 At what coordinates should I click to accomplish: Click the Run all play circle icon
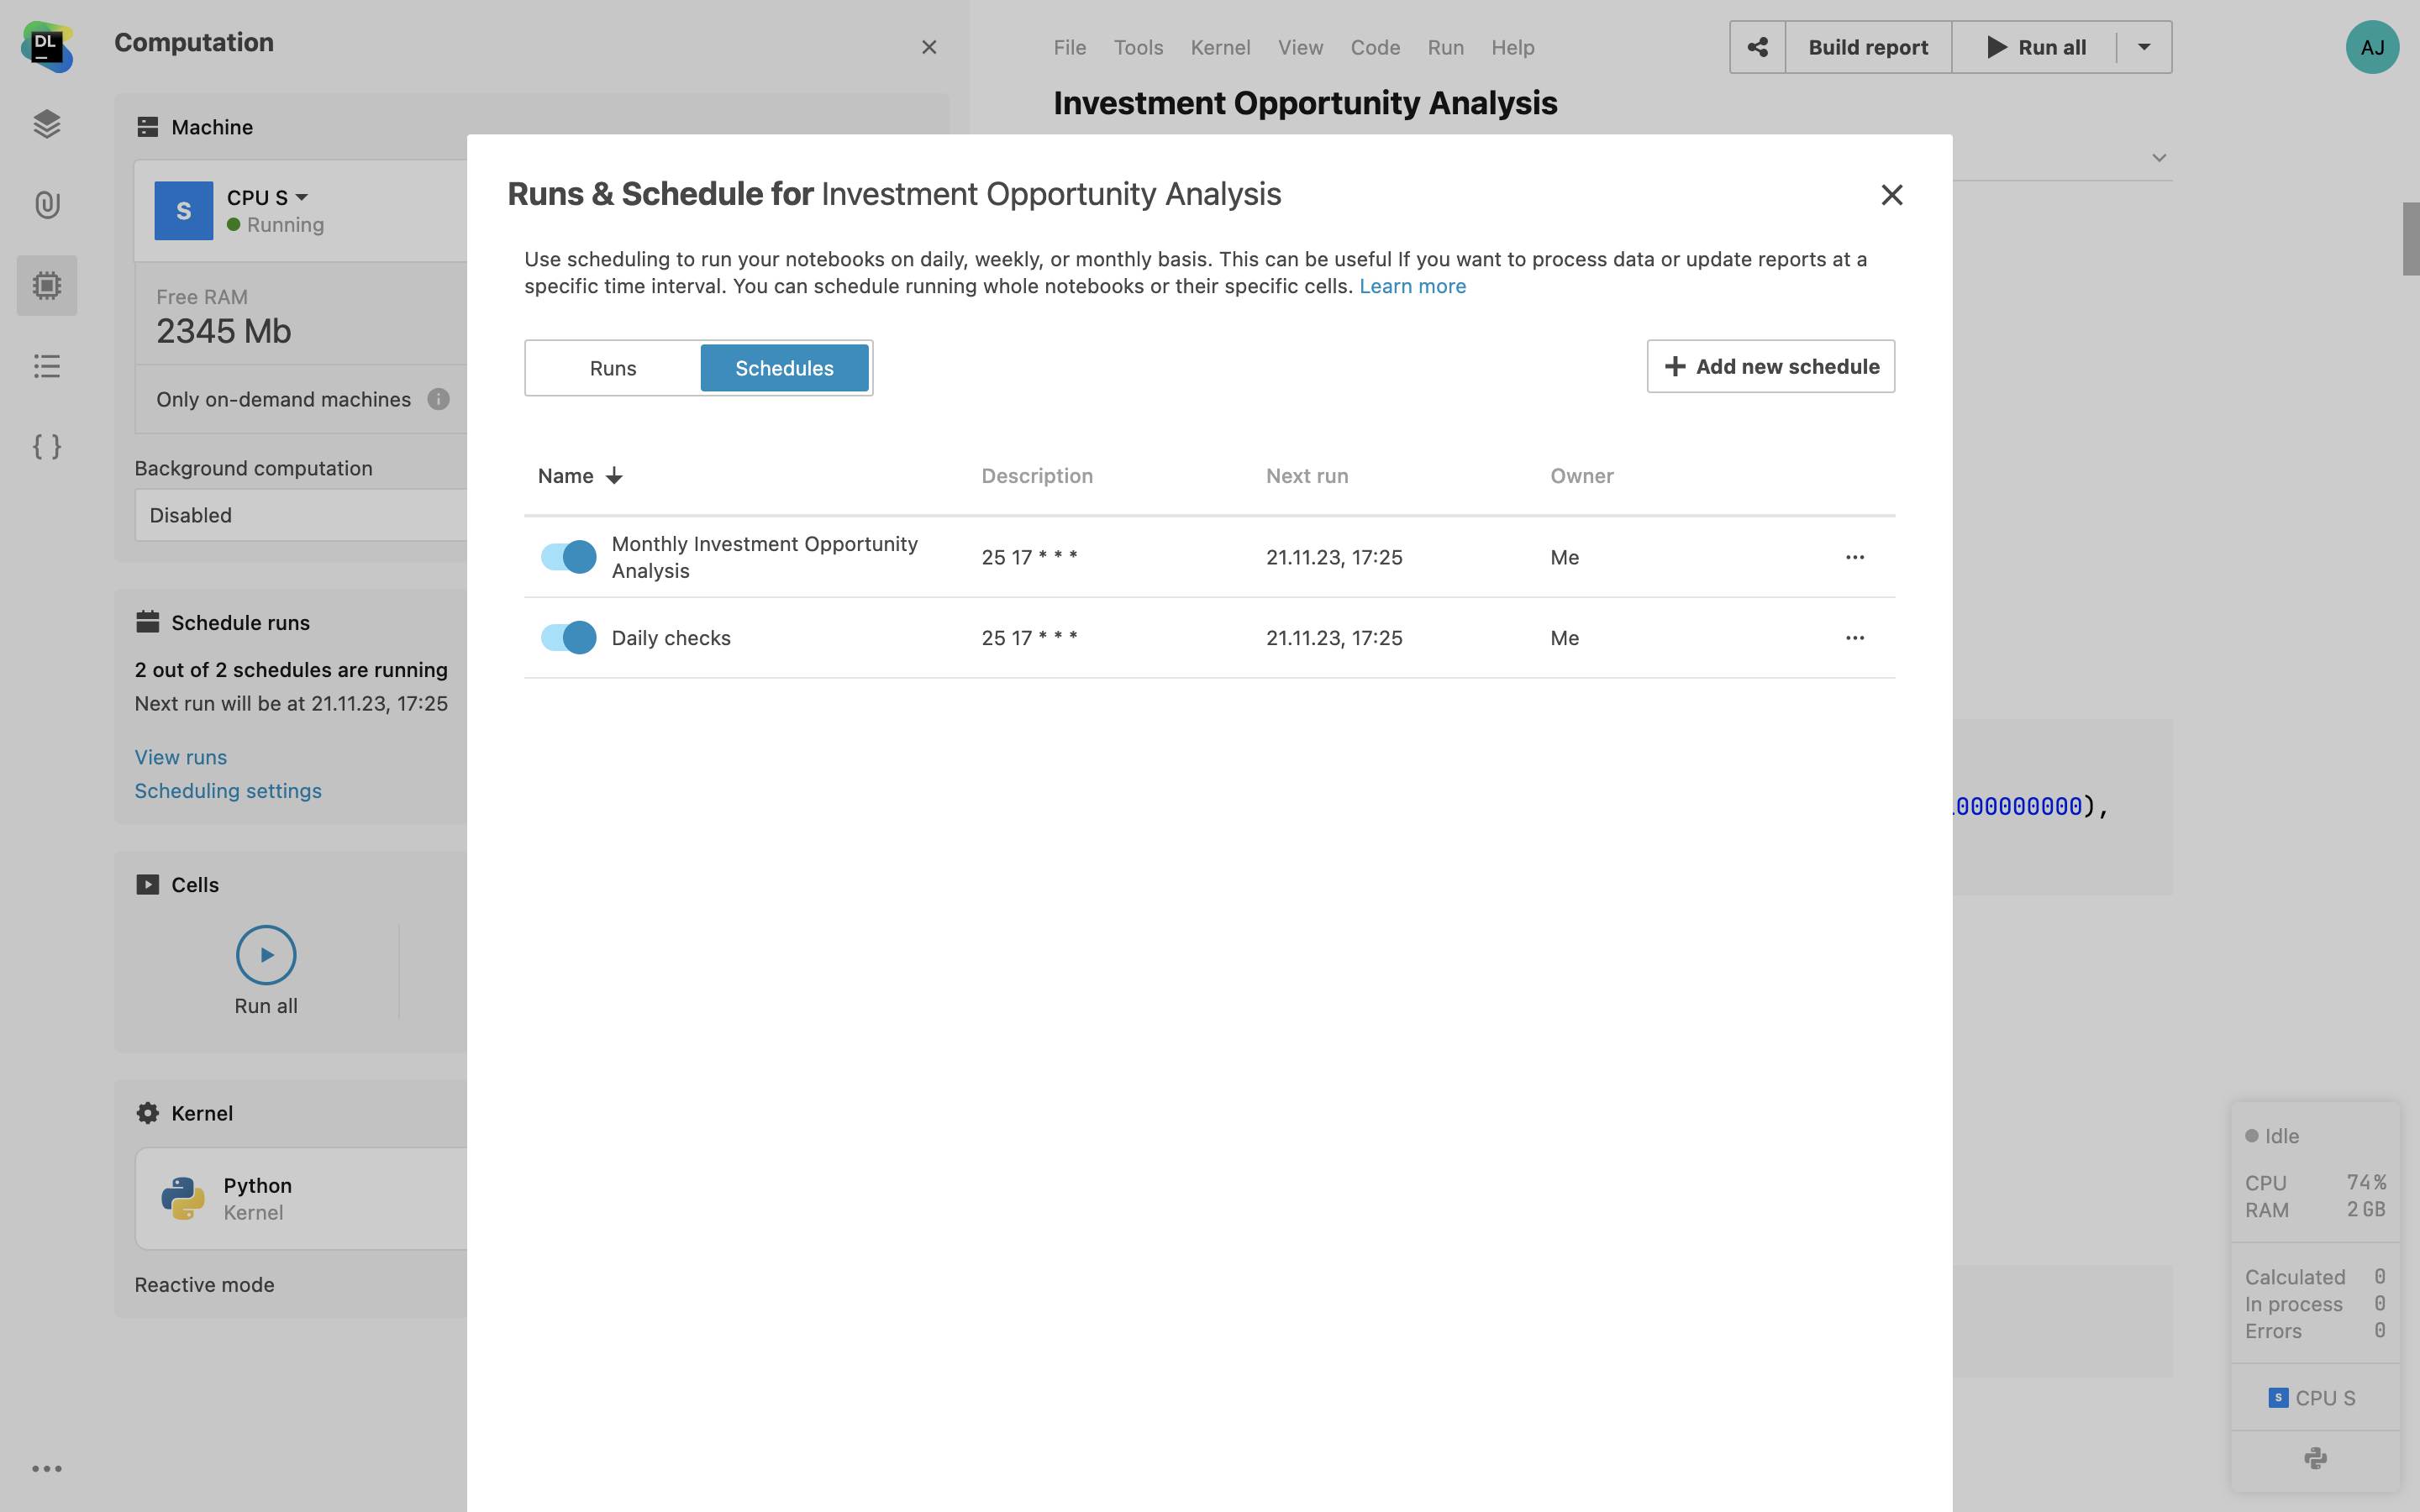(266, 955)
